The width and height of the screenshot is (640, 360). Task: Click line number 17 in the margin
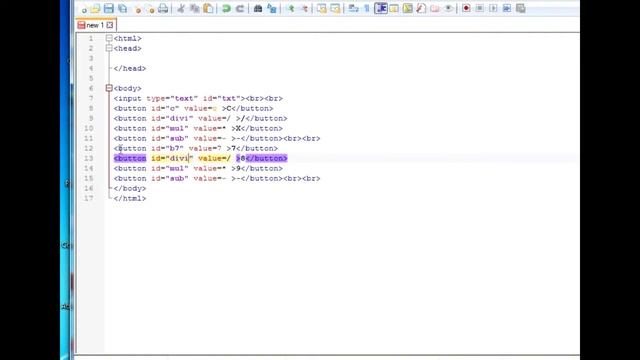[x=89, y=198]
